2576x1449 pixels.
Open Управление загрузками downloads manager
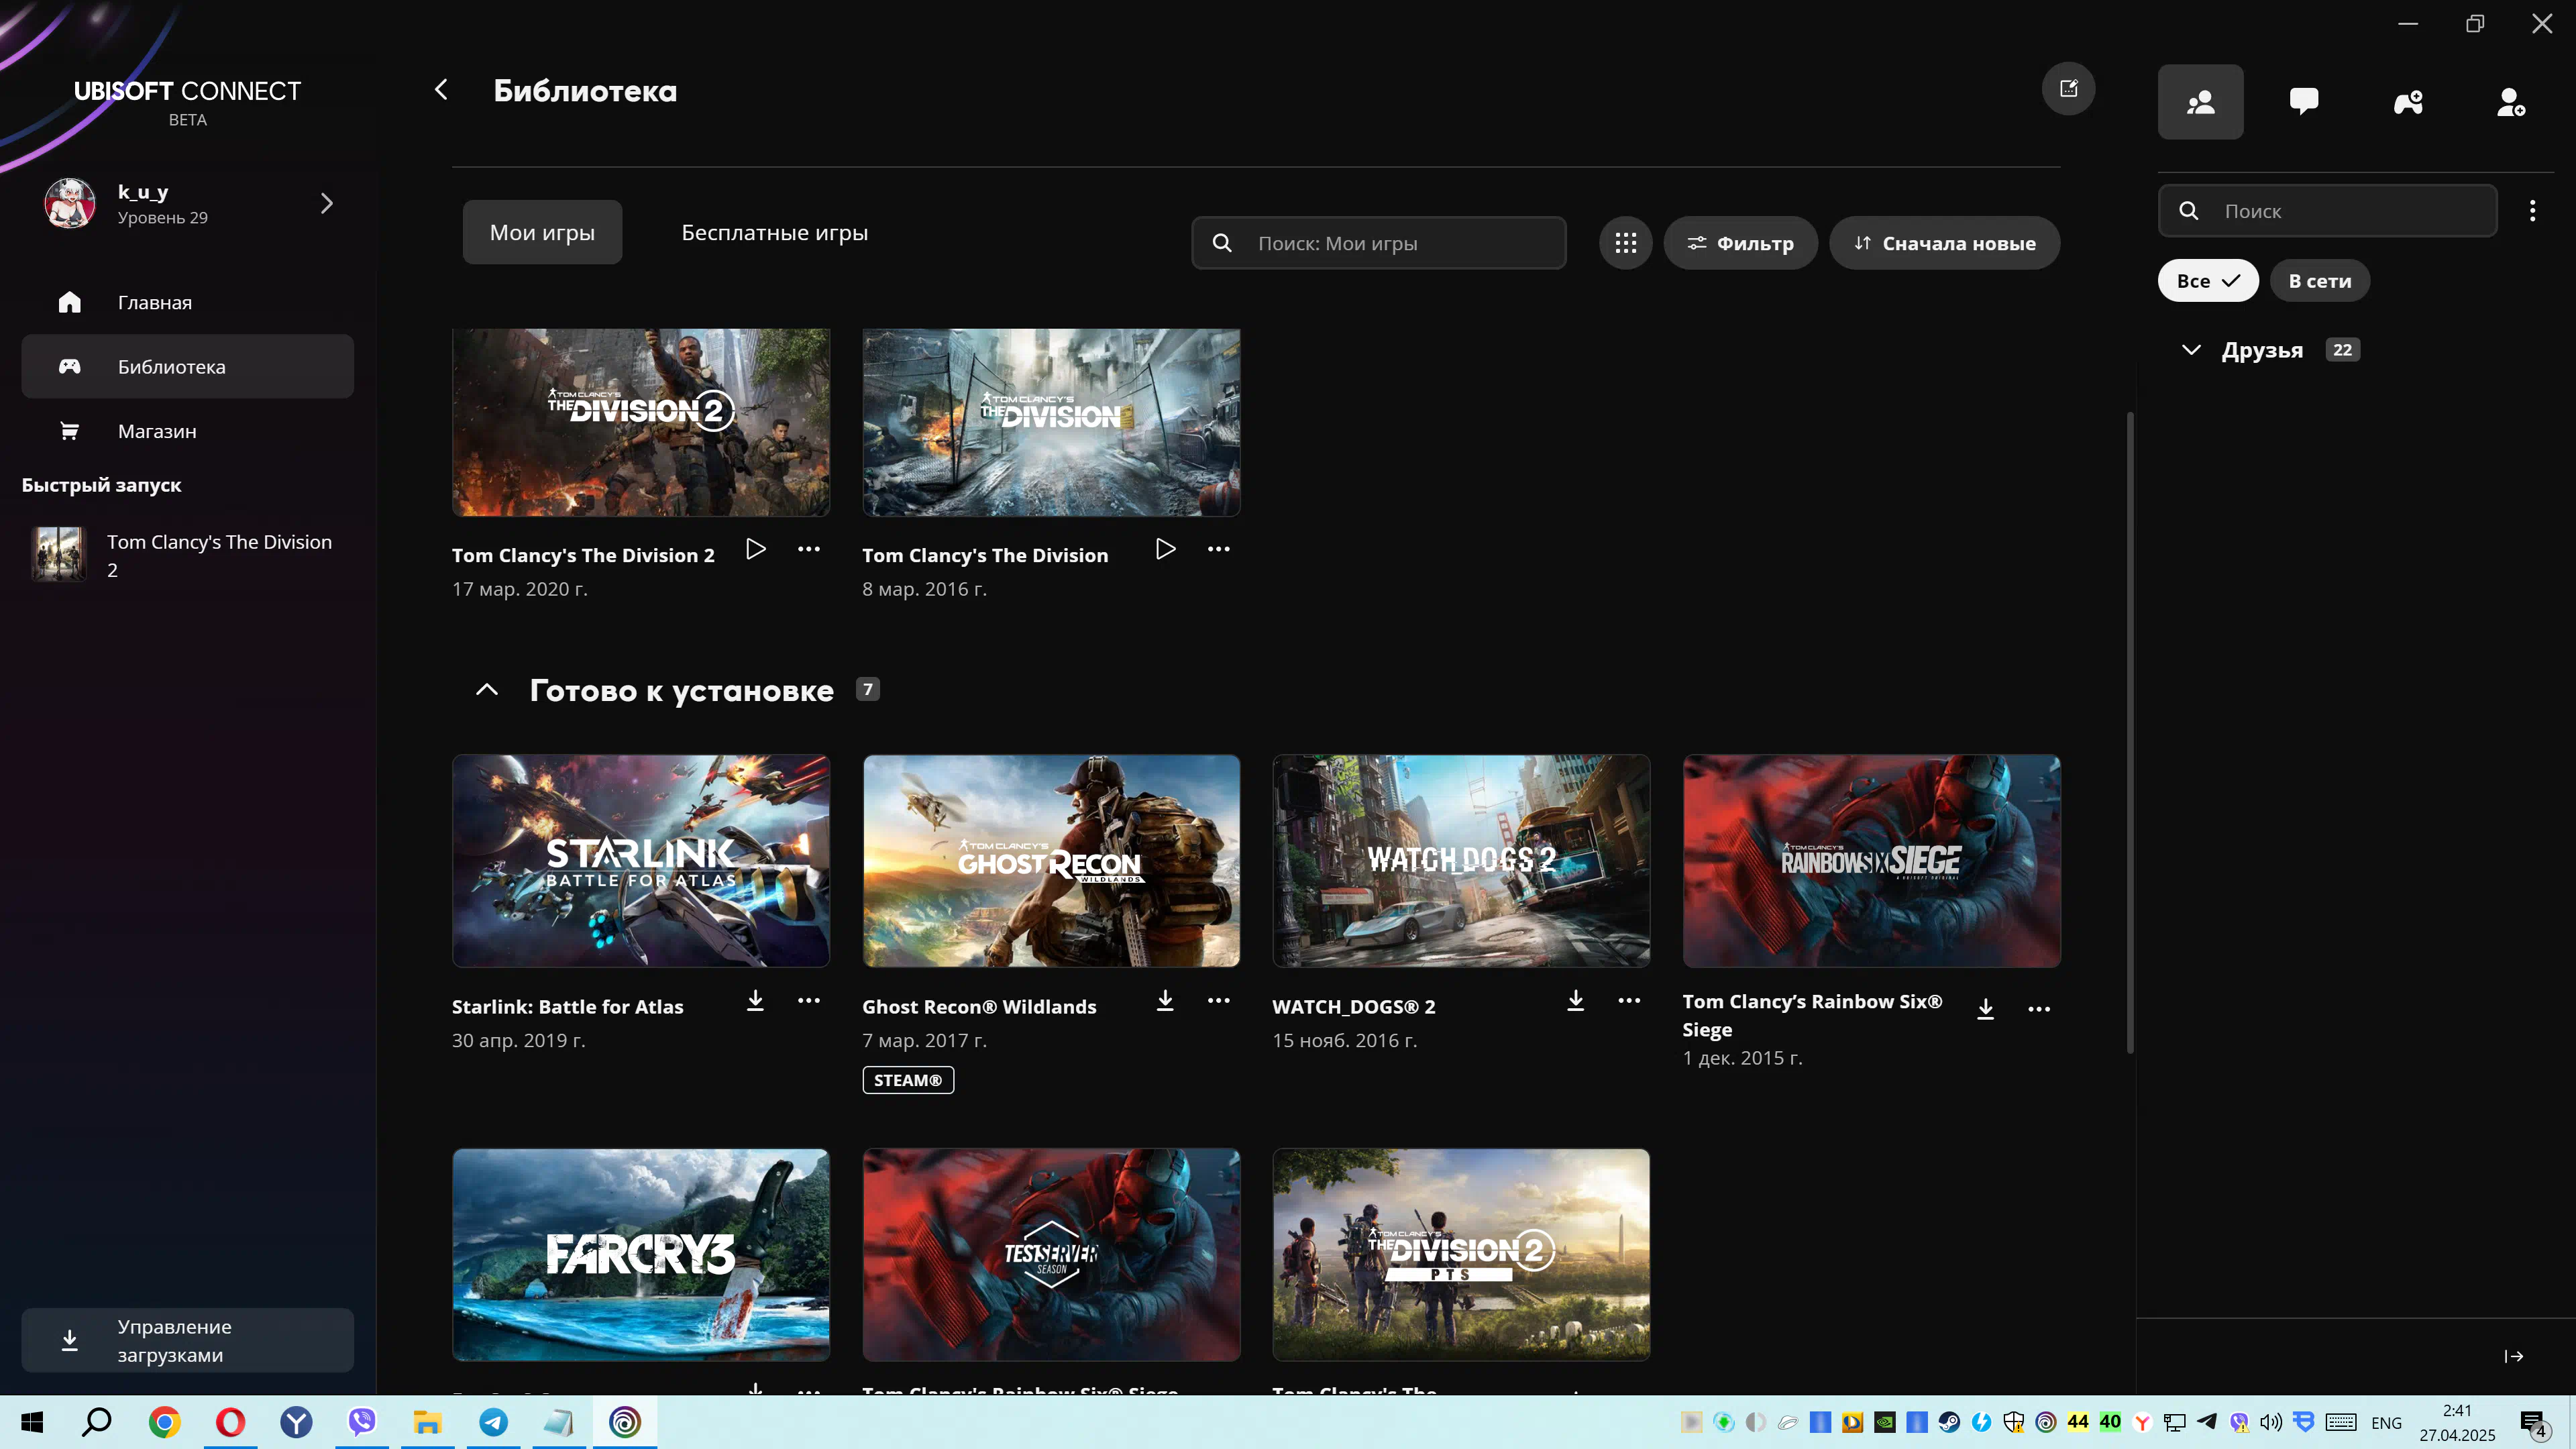[x=187, y=1340]
